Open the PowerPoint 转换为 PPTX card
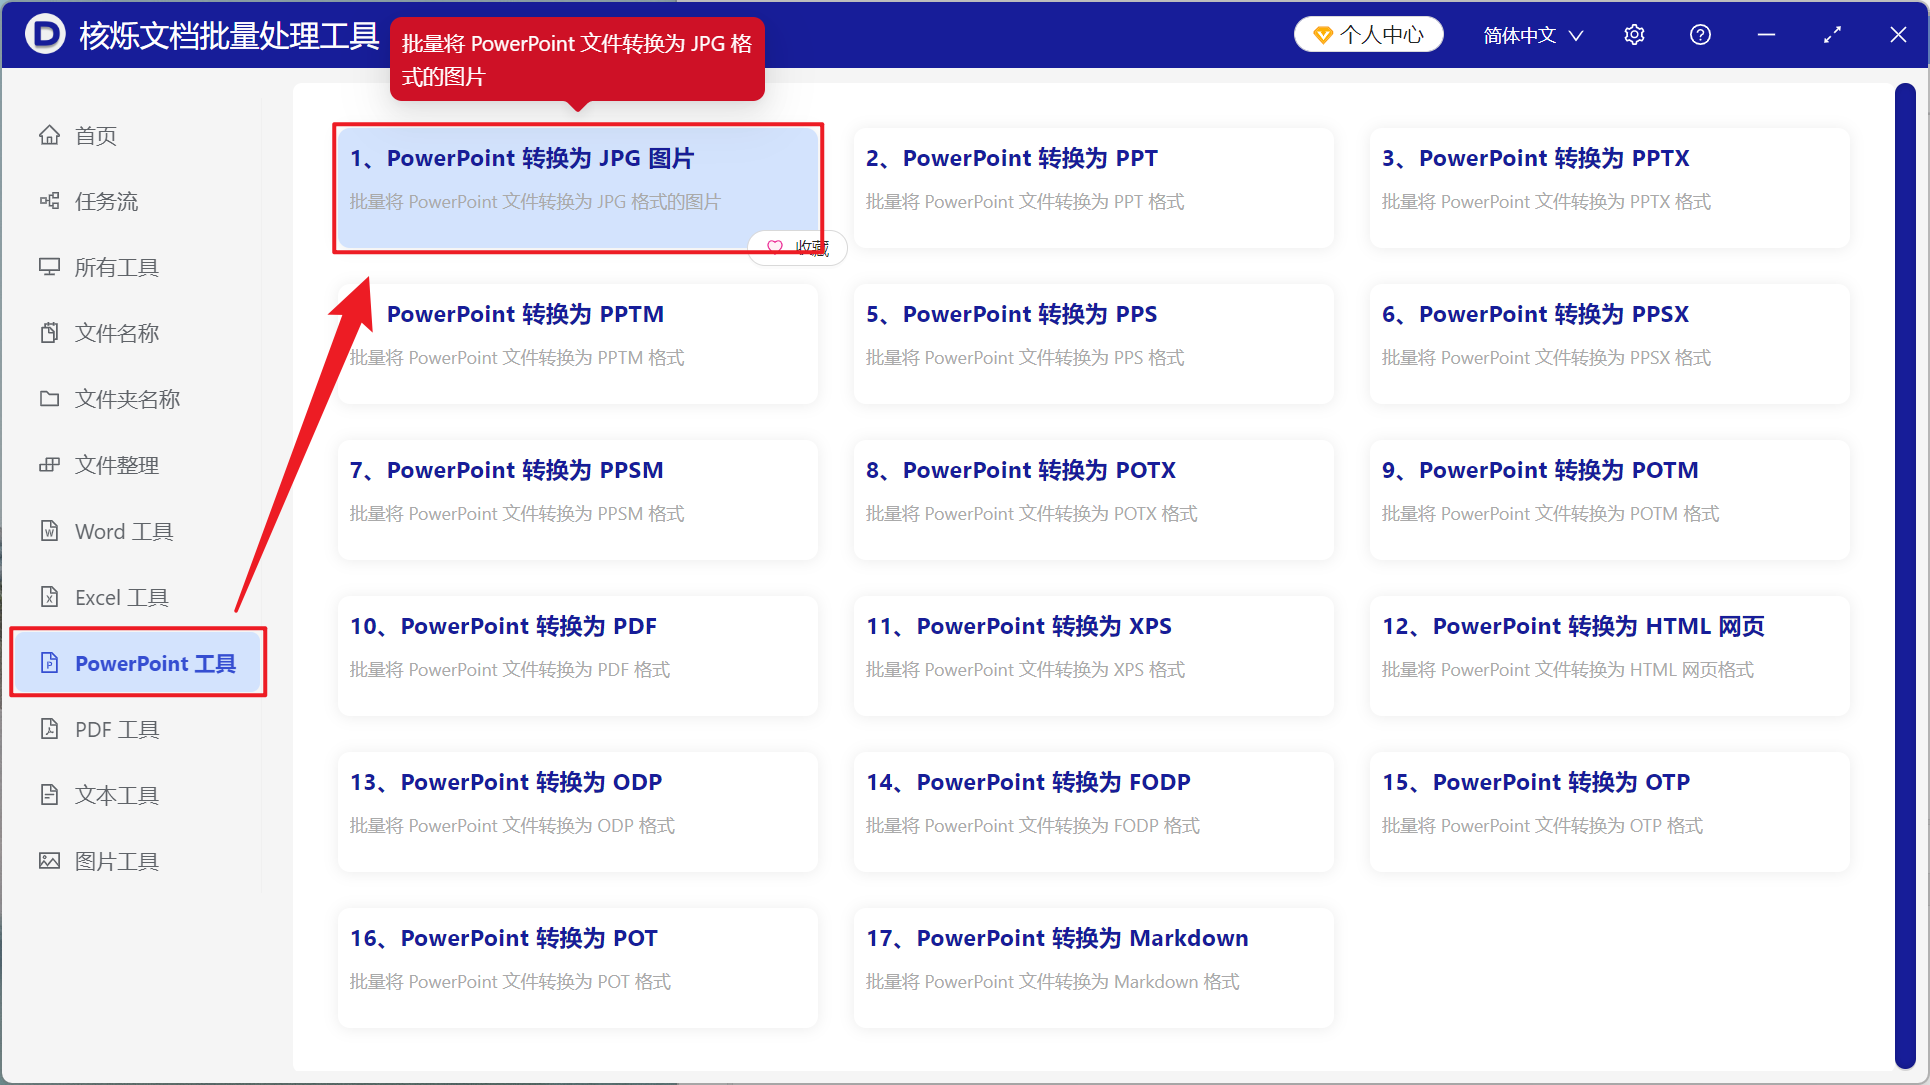 pos(1610,187)
